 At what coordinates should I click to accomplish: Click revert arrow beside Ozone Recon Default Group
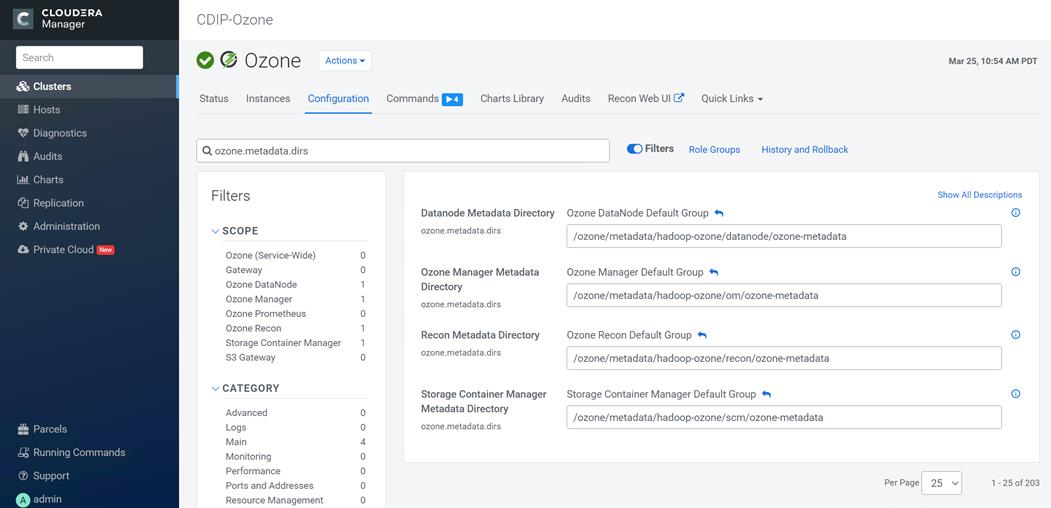702,335
